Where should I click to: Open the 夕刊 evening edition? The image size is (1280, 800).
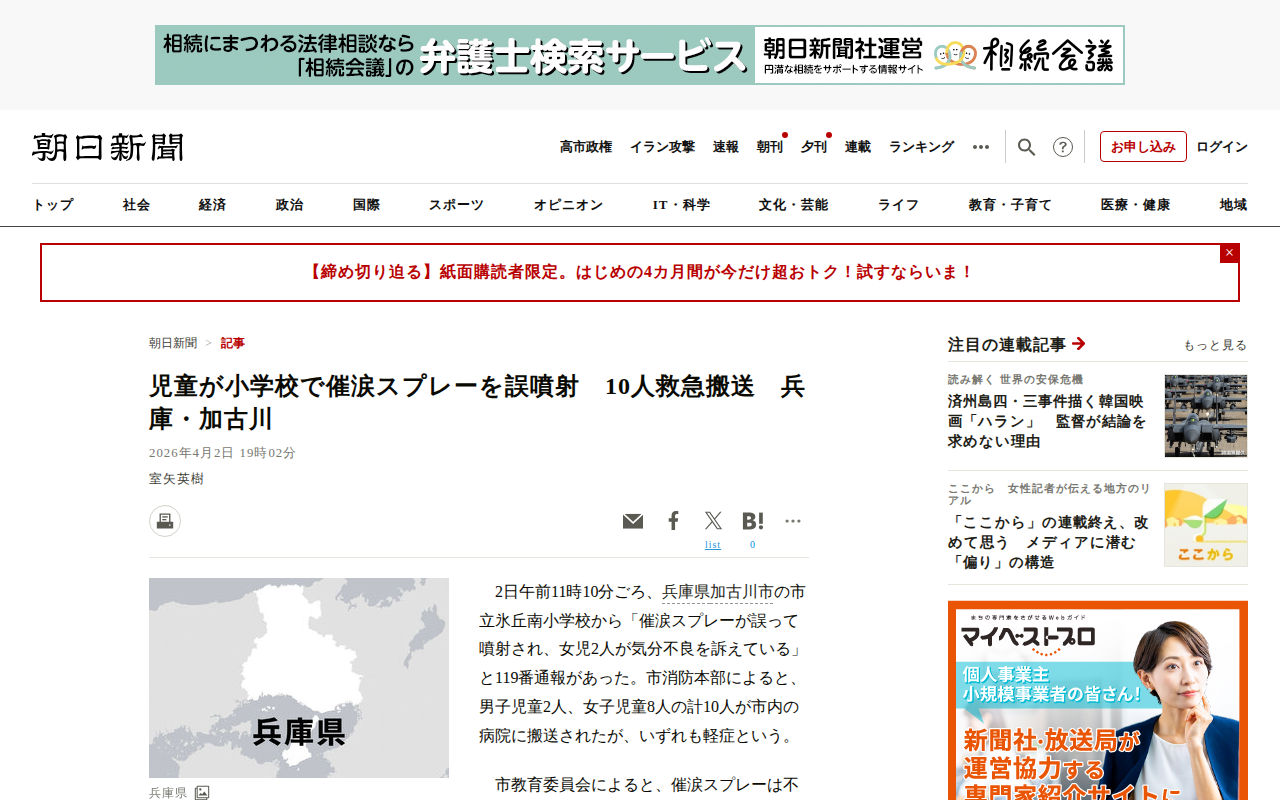click(x=814, y=147)
